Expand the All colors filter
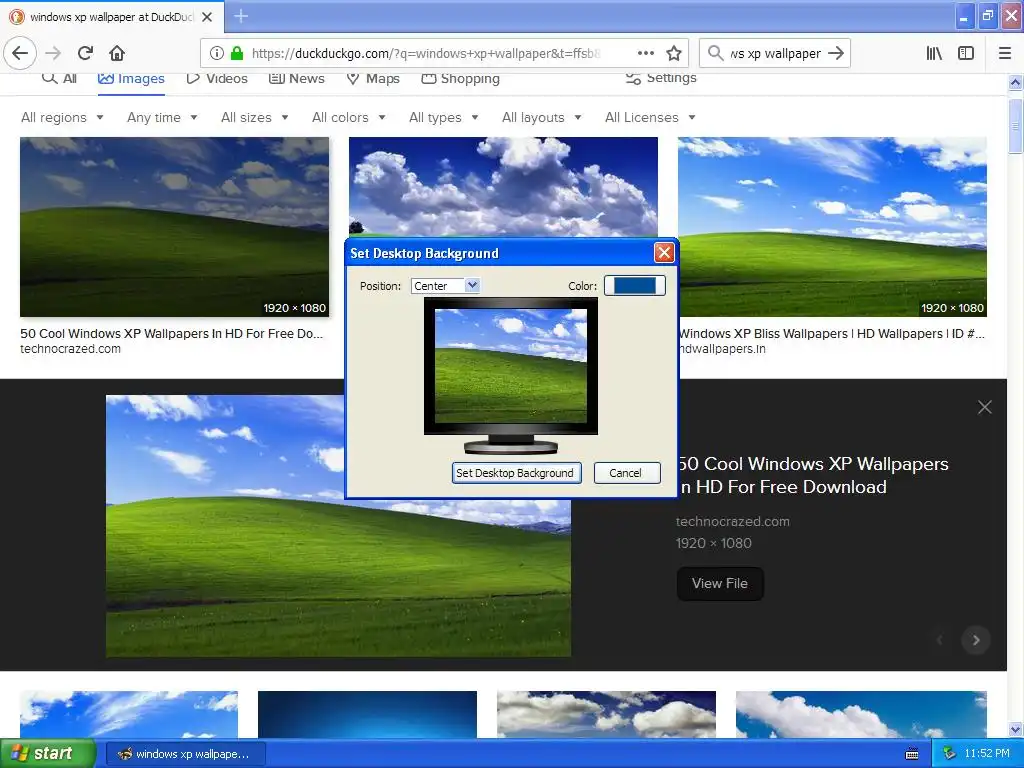 pyautogui.click(x=349, y=118)
